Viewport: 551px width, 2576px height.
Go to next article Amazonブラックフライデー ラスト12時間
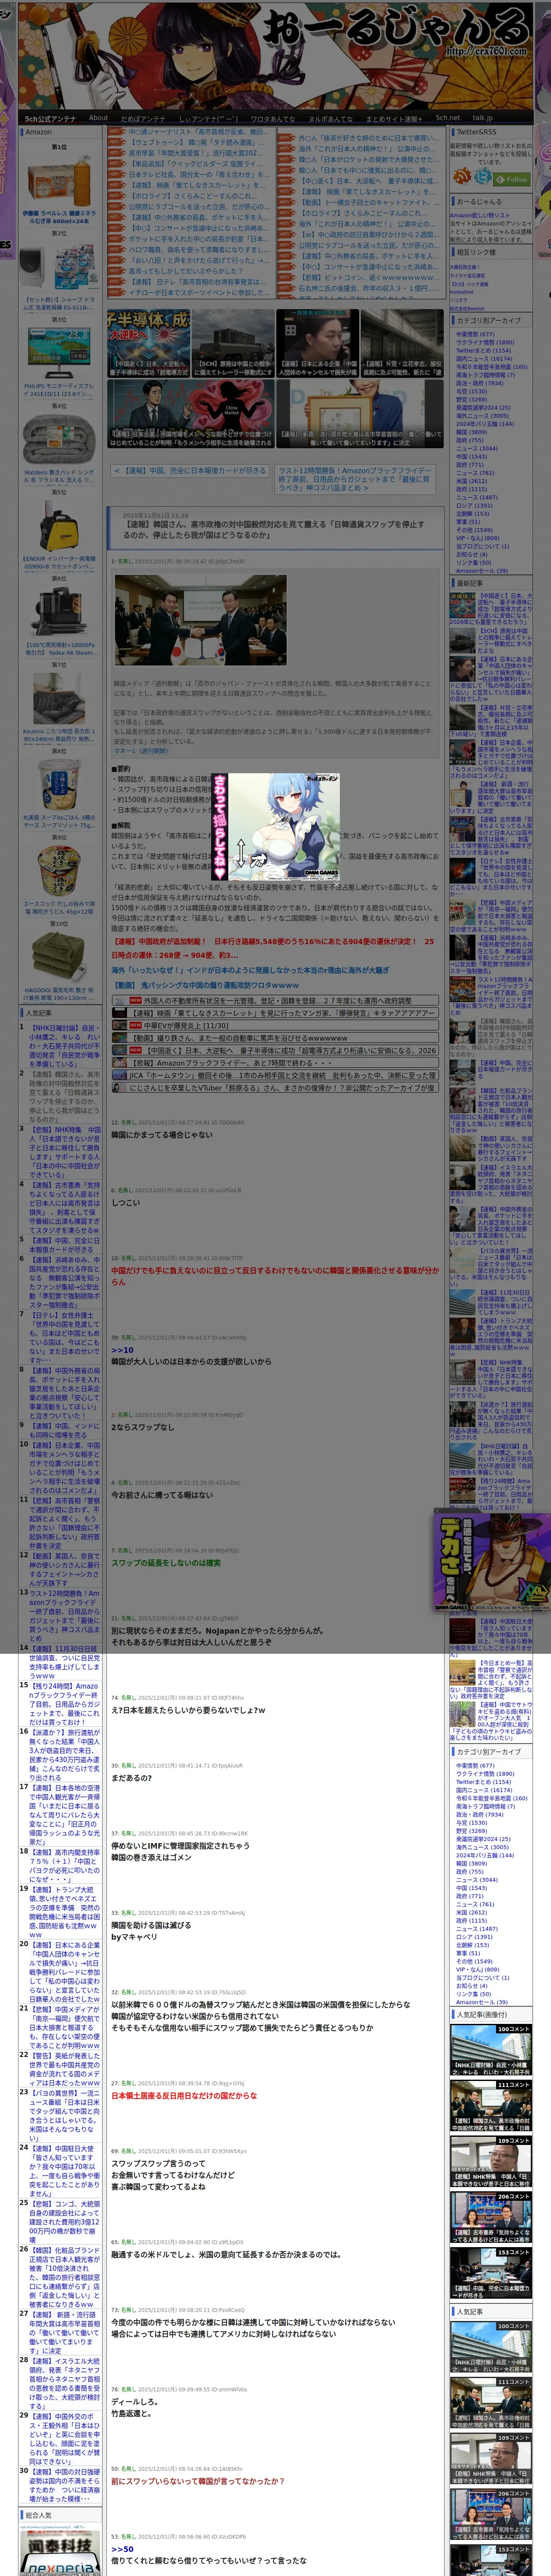(355, 479)
